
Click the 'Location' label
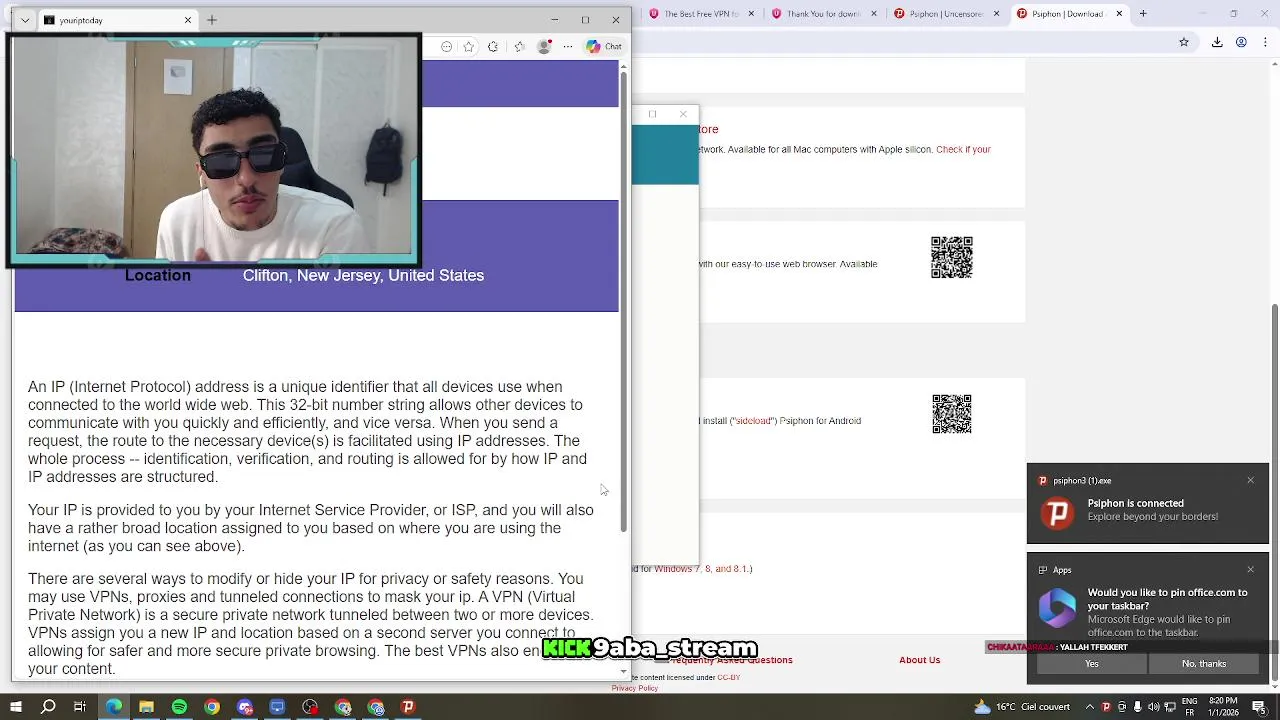[x=158, y=275]
